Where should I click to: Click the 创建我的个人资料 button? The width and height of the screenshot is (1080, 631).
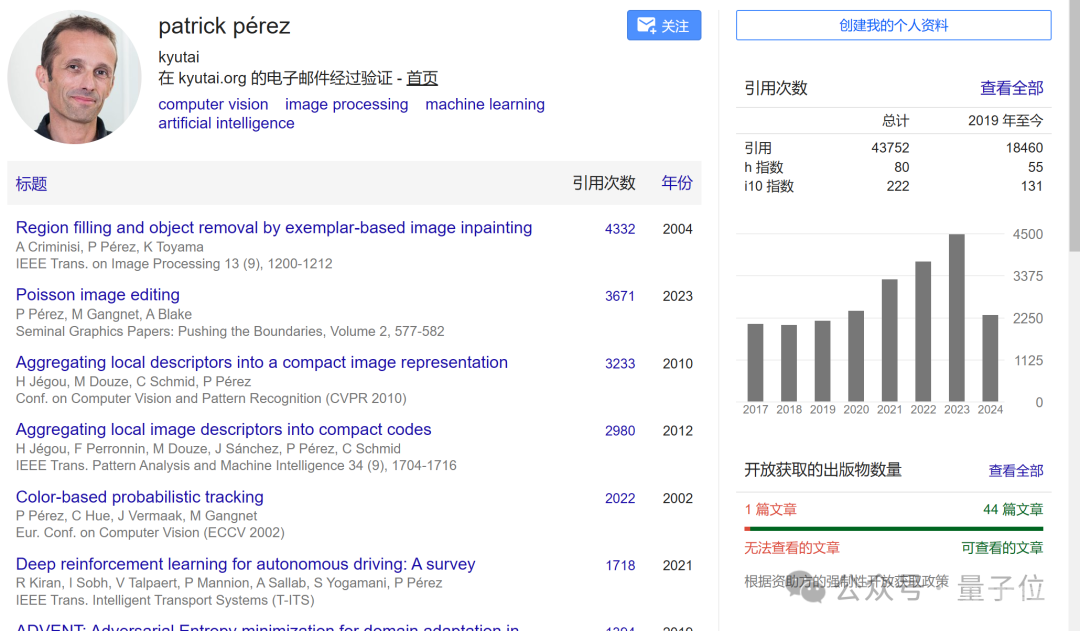coord(893,25)
